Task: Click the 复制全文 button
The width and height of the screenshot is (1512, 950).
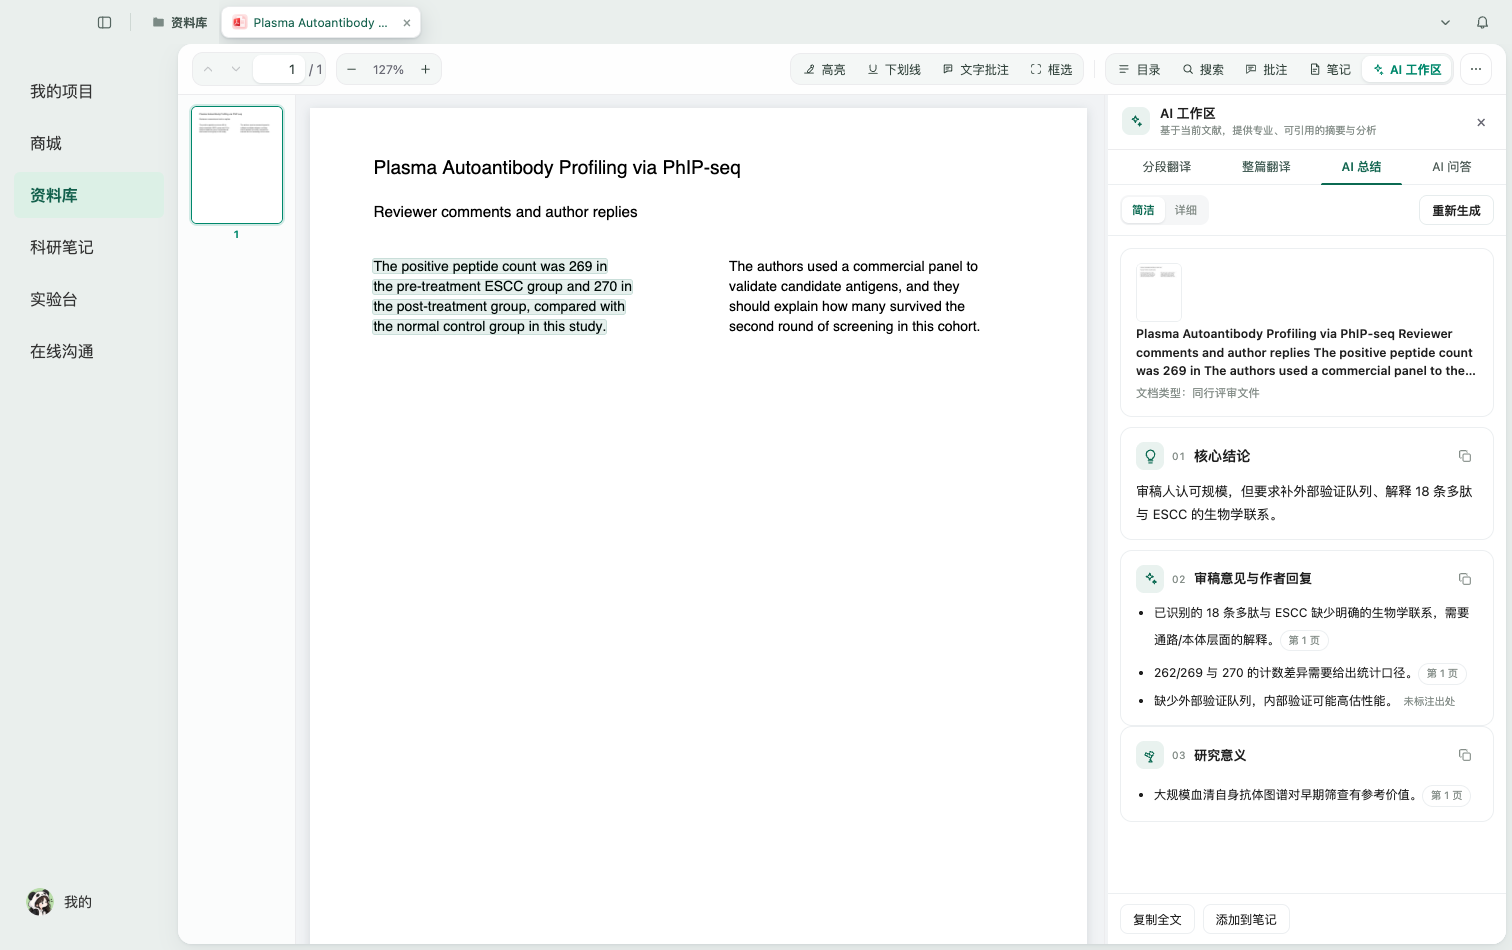Action: point(1157,919)
